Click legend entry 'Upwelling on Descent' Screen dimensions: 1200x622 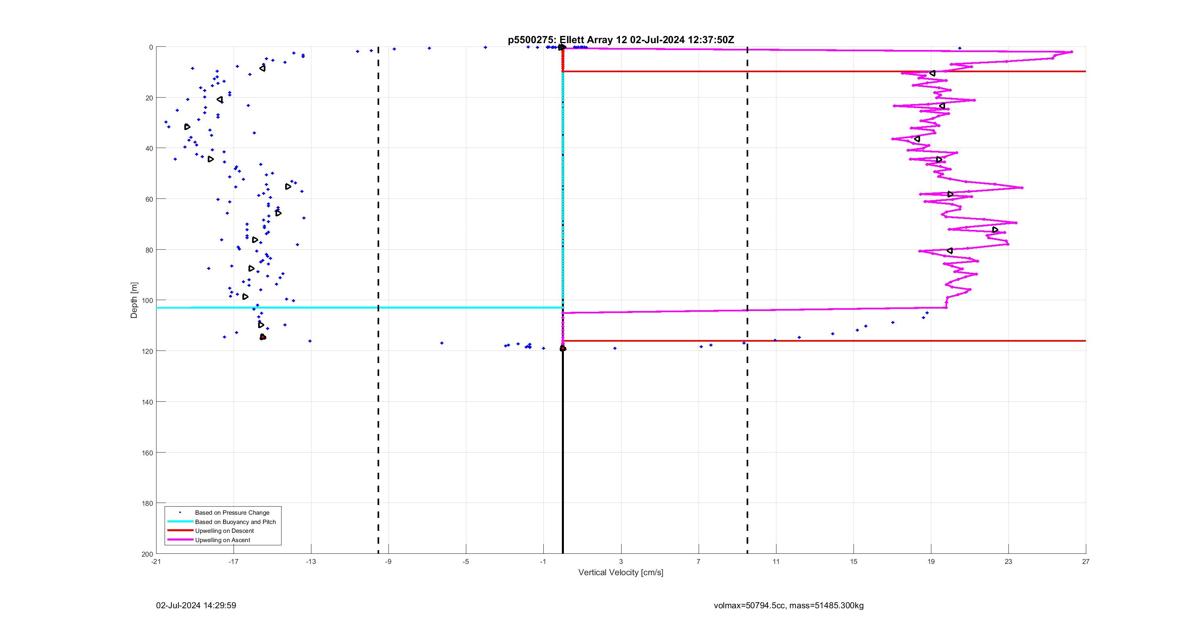point(224,531)
